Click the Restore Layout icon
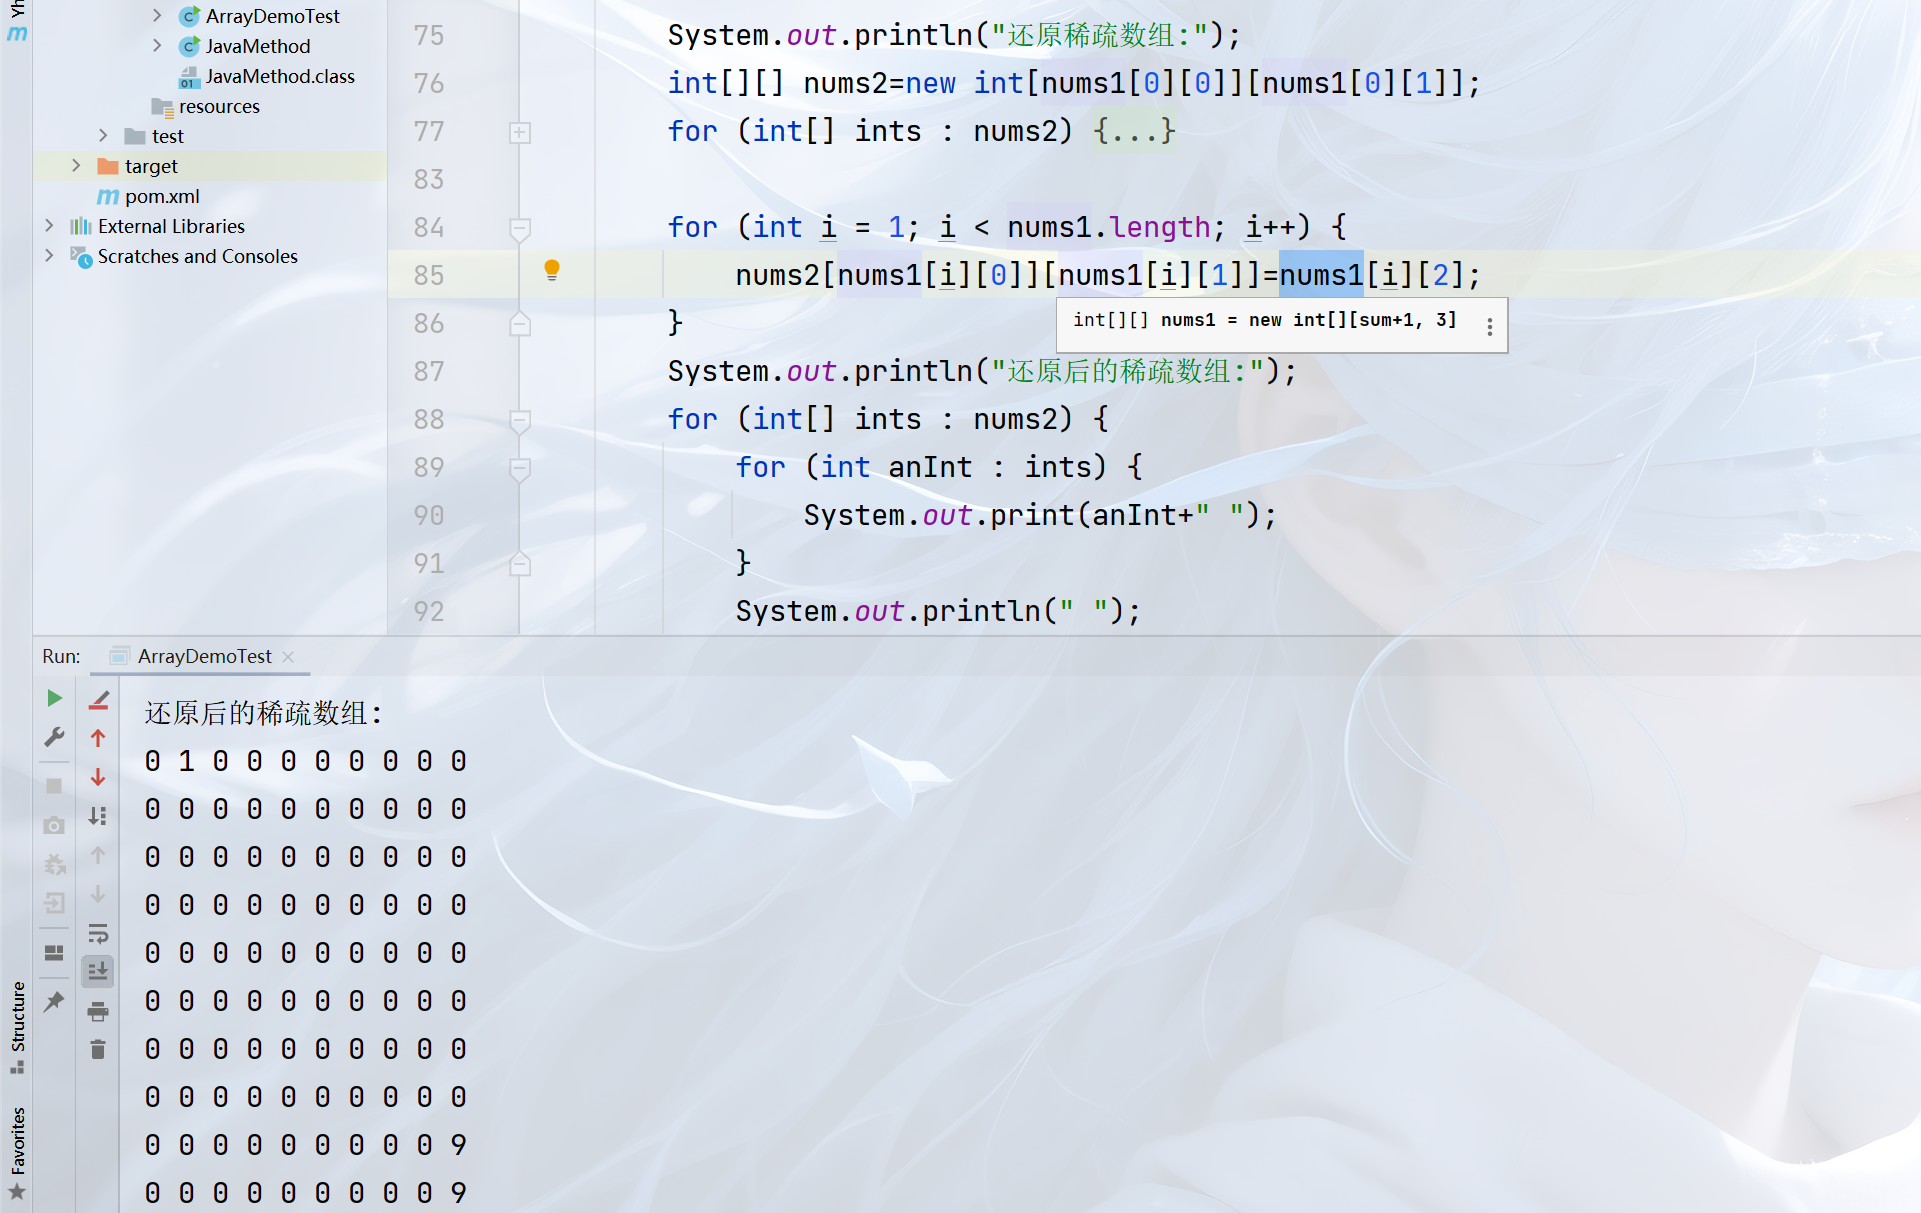The height and width of the screenshot is (1213, 1921). pyautogui.click(x=55, y=952)
